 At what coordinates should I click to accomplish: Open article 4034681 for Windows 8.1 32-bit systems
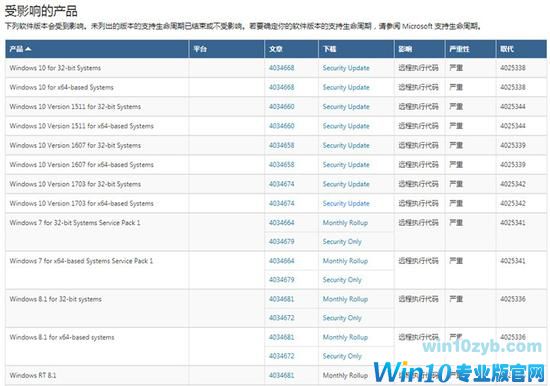(281, 299)
